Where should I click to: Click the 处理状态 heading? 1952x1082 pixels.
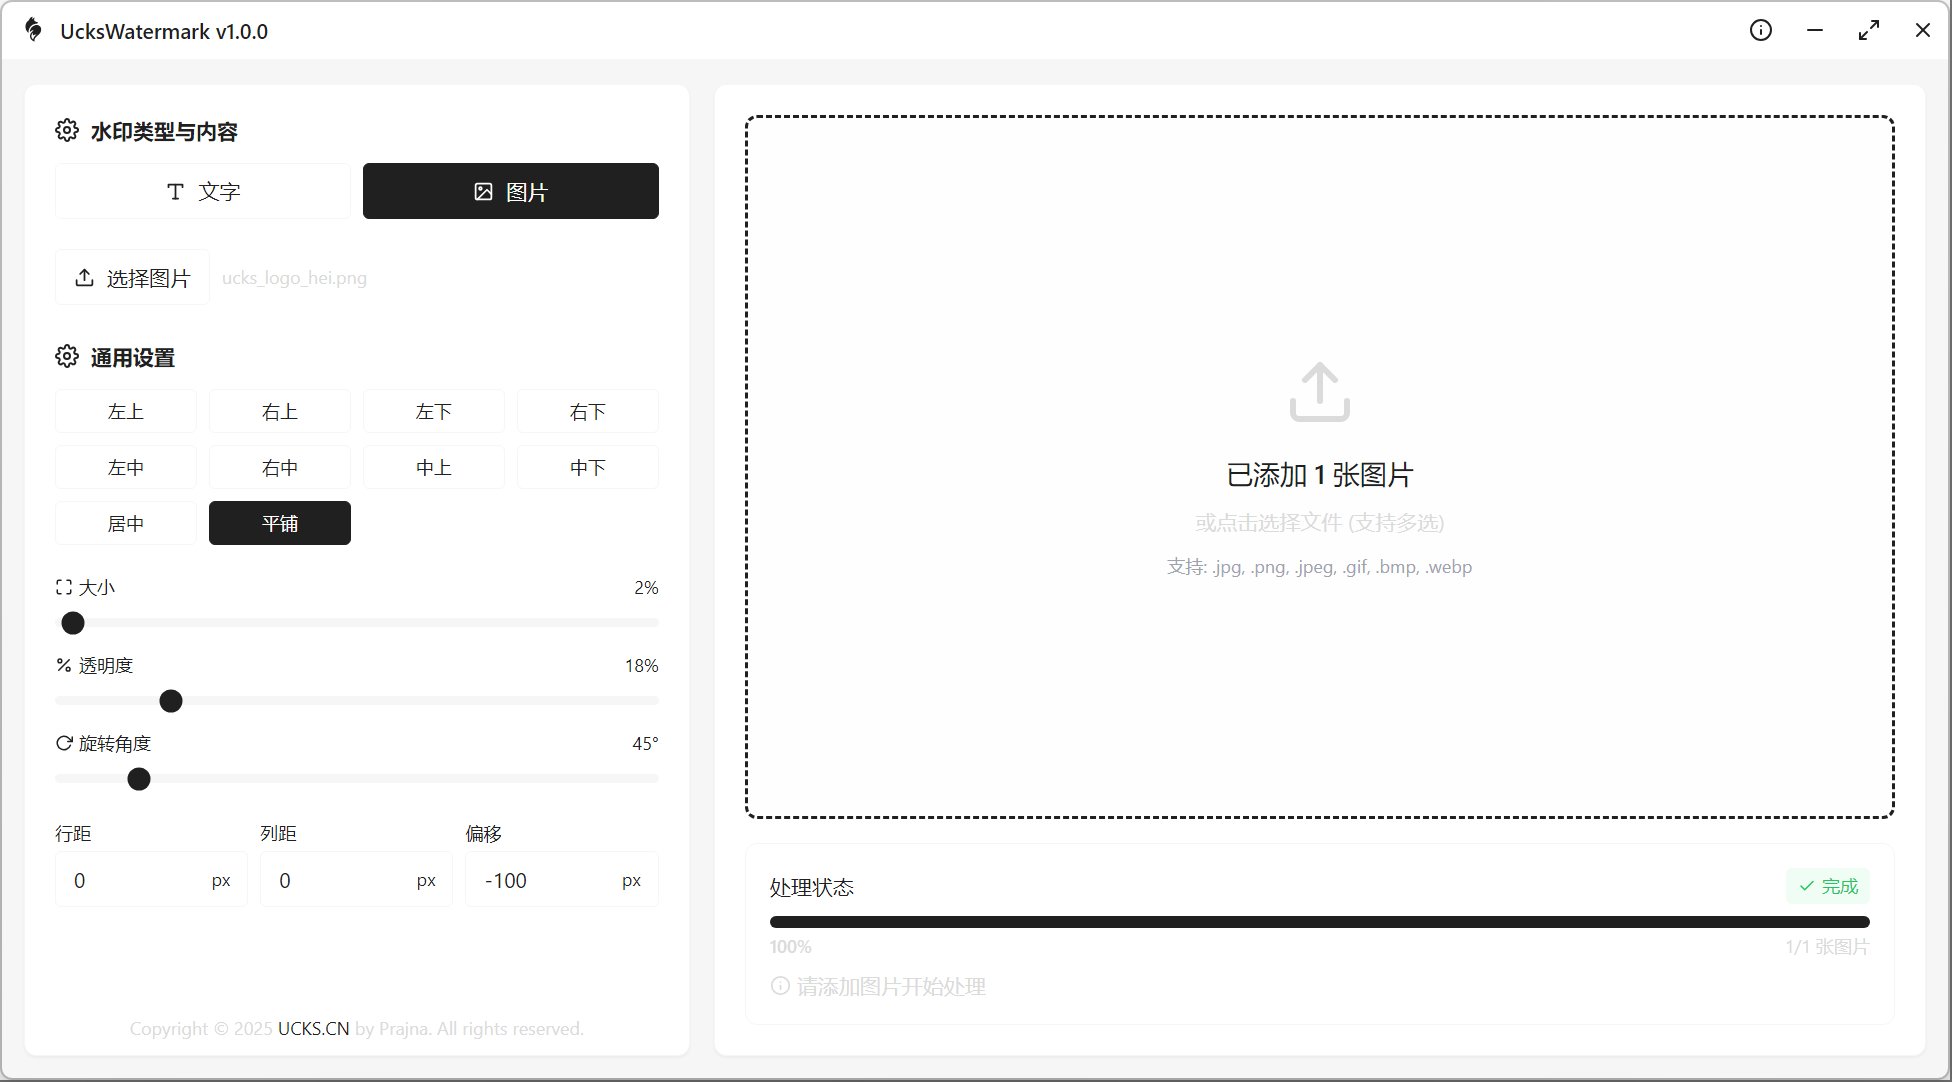811,887
